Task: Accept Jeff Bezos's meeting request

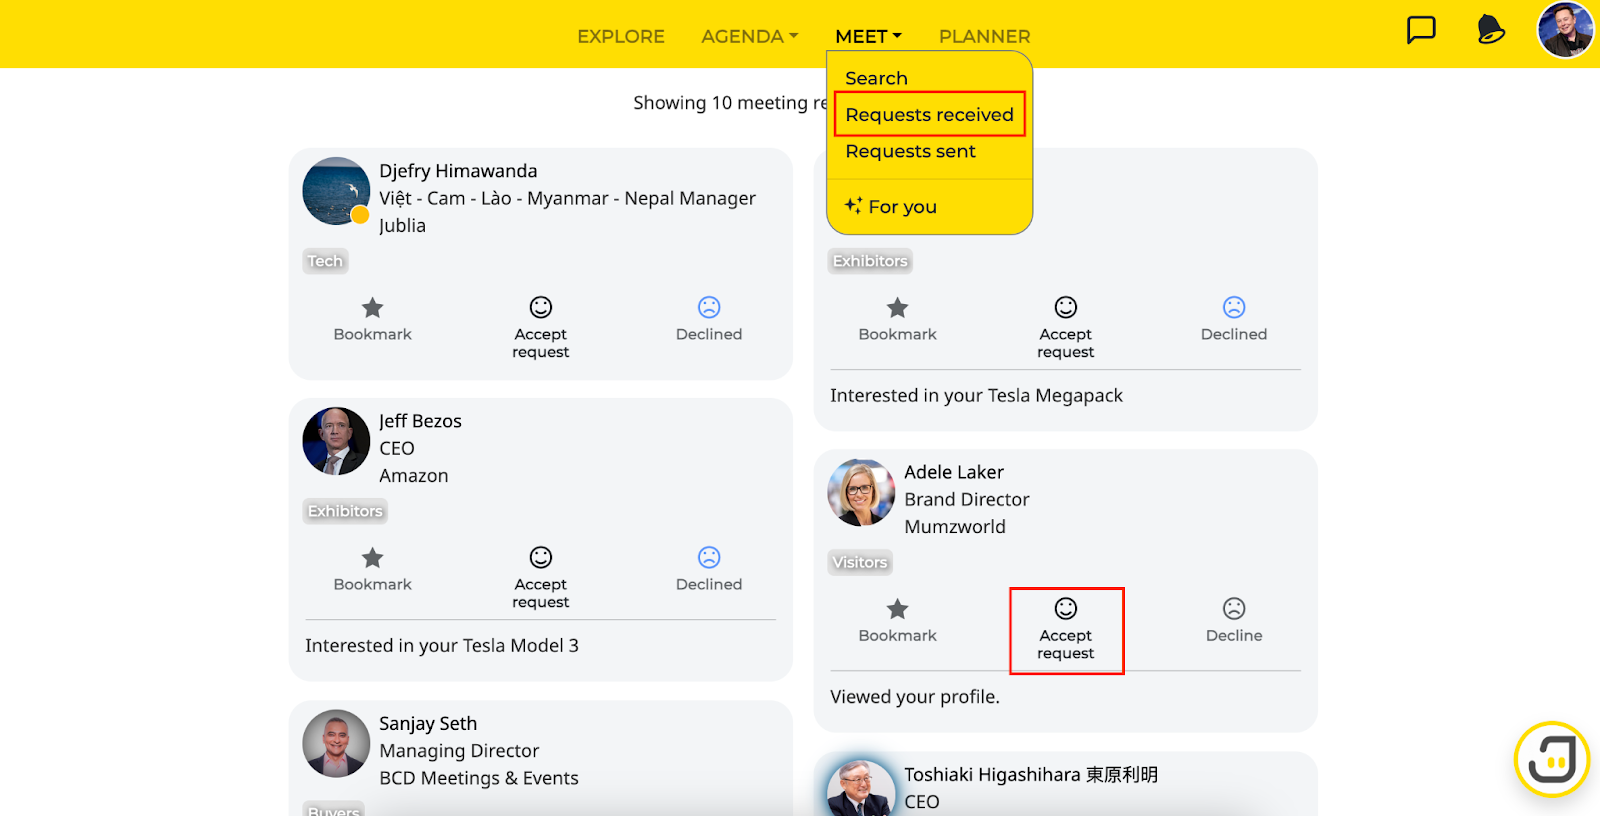Action: 541,578
